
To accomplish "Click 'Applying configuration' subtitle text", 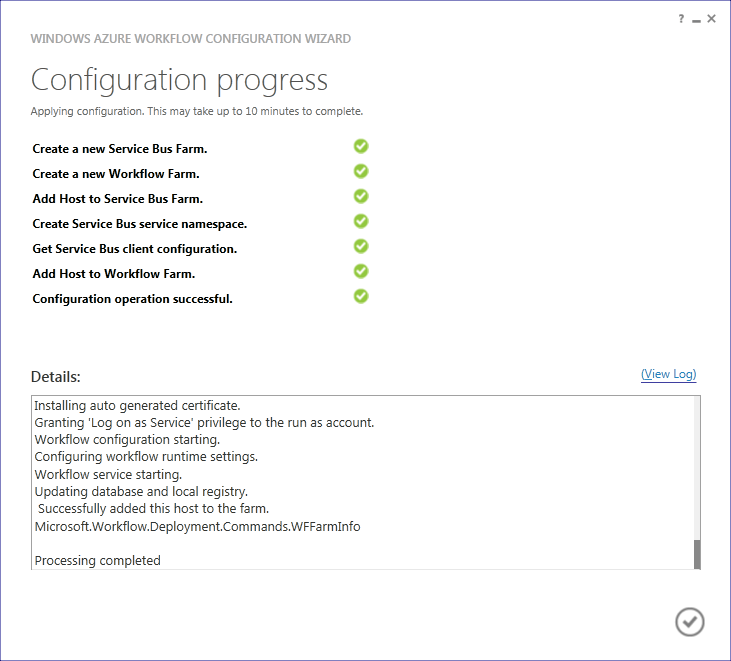I will (x=197, y=111).
